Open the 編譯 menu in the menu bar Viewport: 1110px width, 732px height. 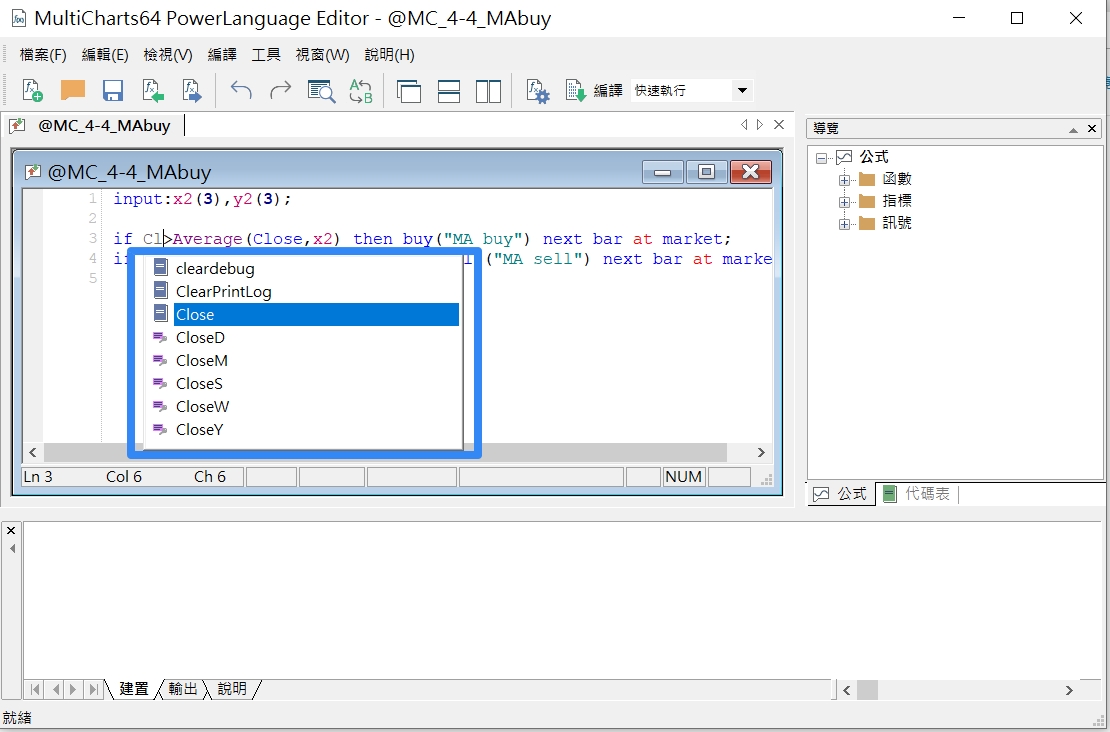(222, 55)
